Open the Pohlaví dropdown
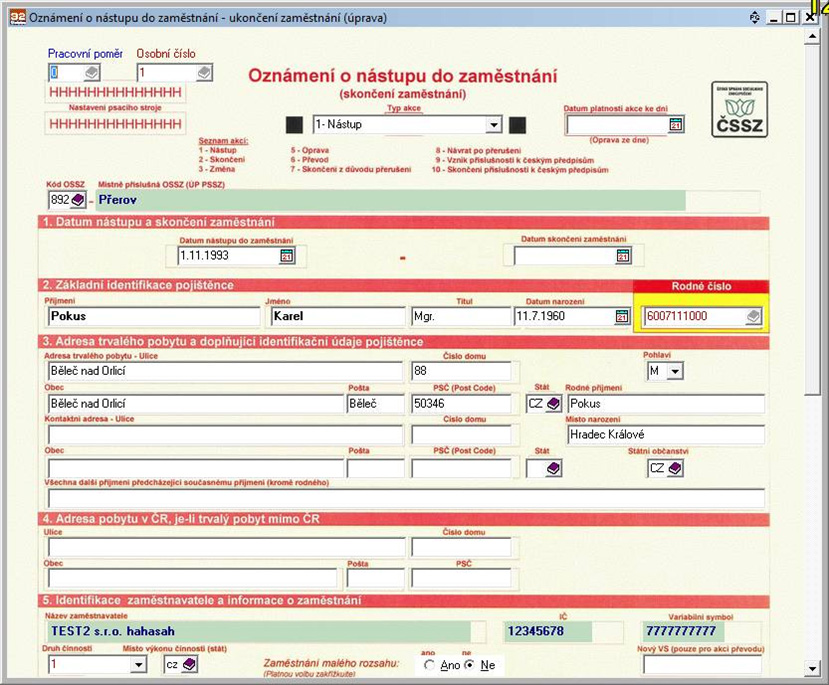Viewport: 829px width, 685px height. [675, 371]
